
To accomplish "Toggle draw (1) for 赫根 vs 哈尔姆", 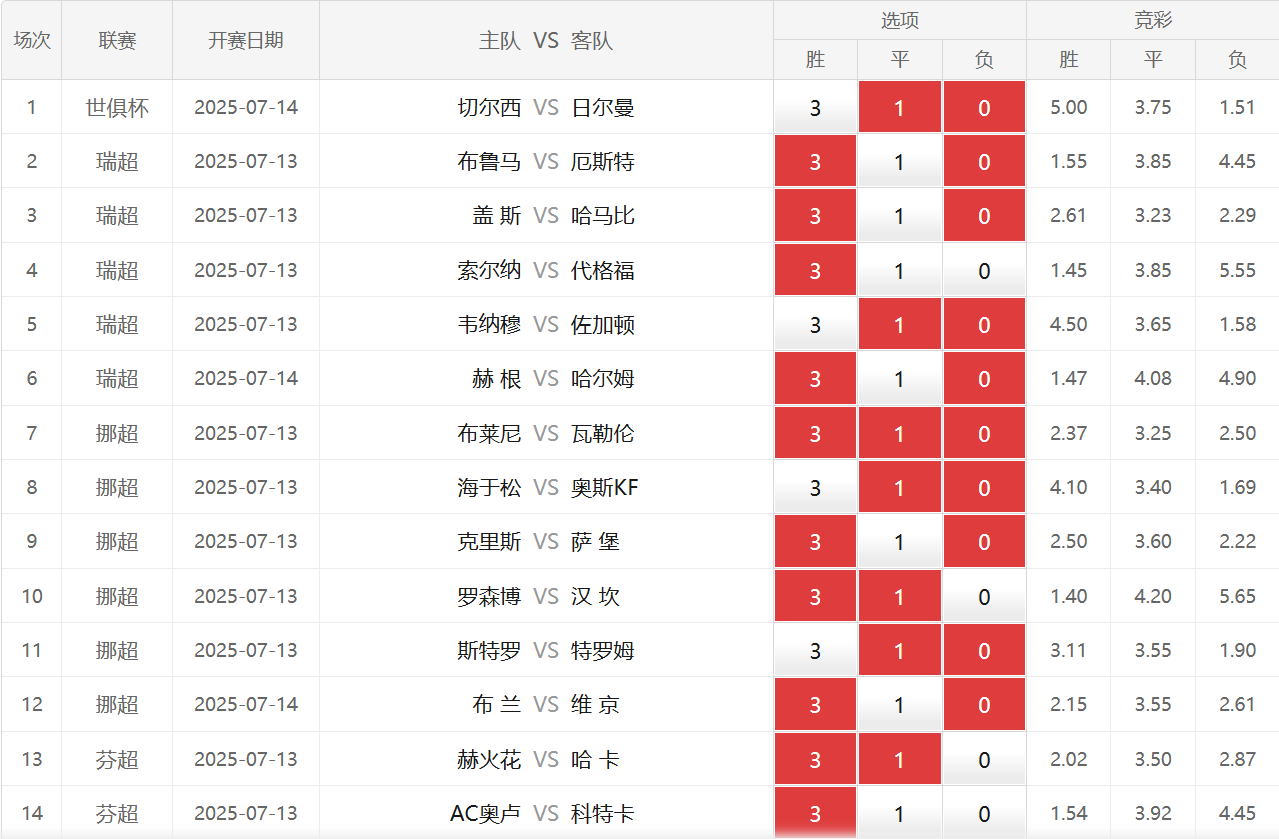I will click(899, 378).
